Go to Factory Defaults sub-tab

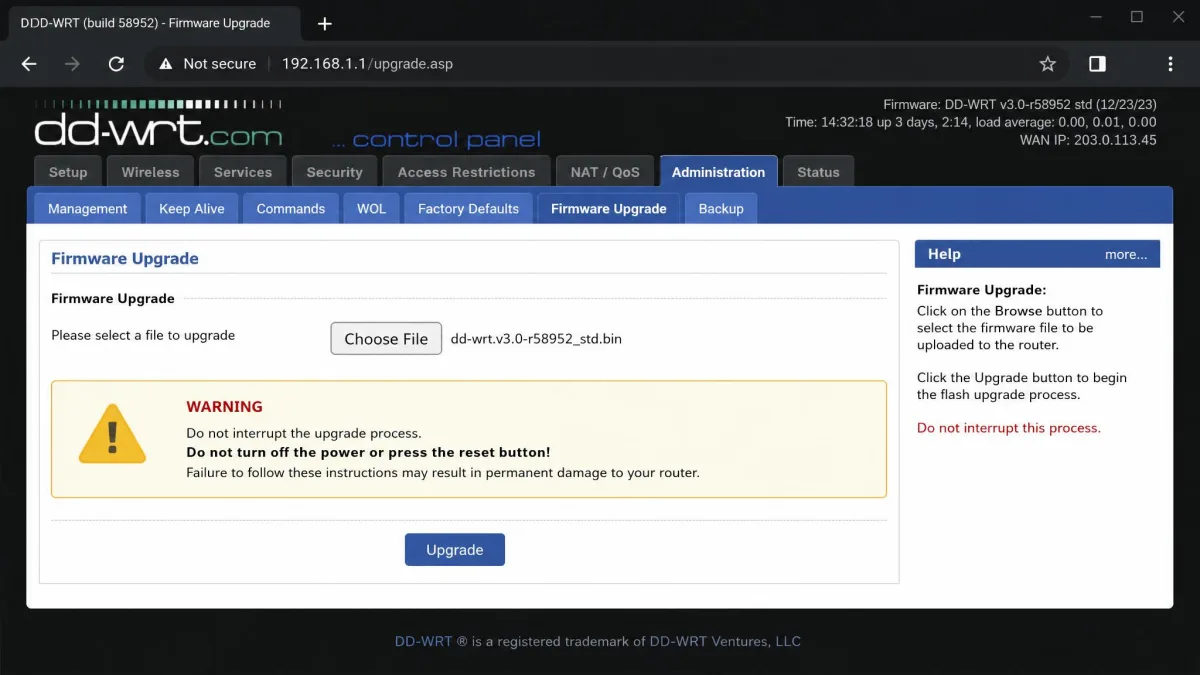pos(468,209)
